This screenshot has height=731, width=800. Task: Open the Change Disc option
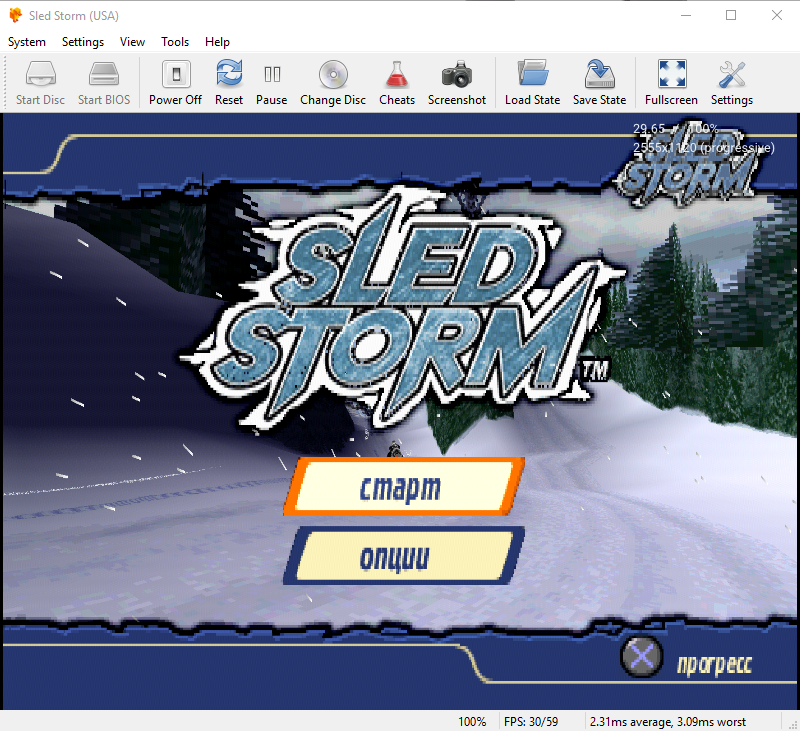click(333, 83)
